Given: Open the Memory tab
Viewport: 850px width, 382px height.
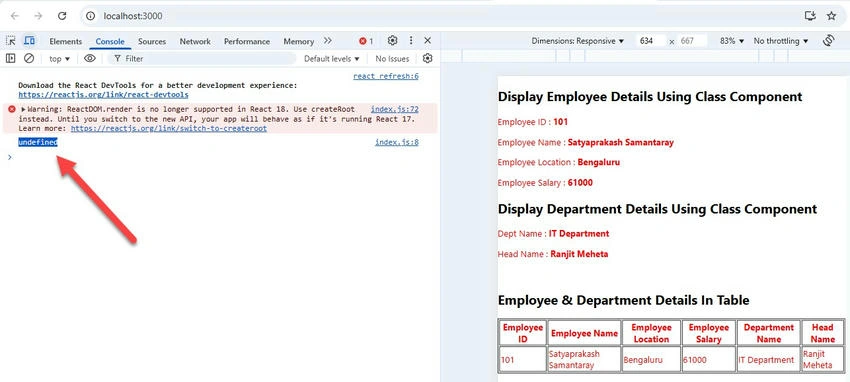Looking at the screenshot, I should coord(299,41).
